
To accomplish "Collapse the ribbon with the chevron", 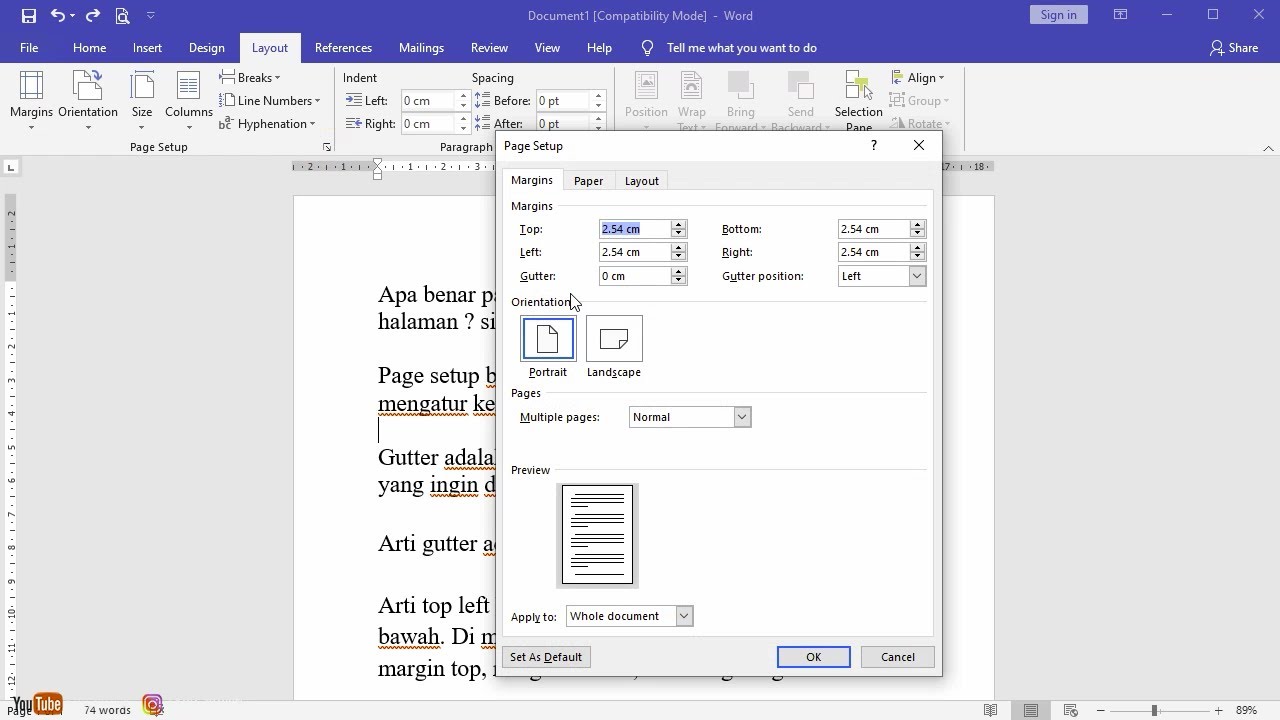I will click(x=1268, y=148).
